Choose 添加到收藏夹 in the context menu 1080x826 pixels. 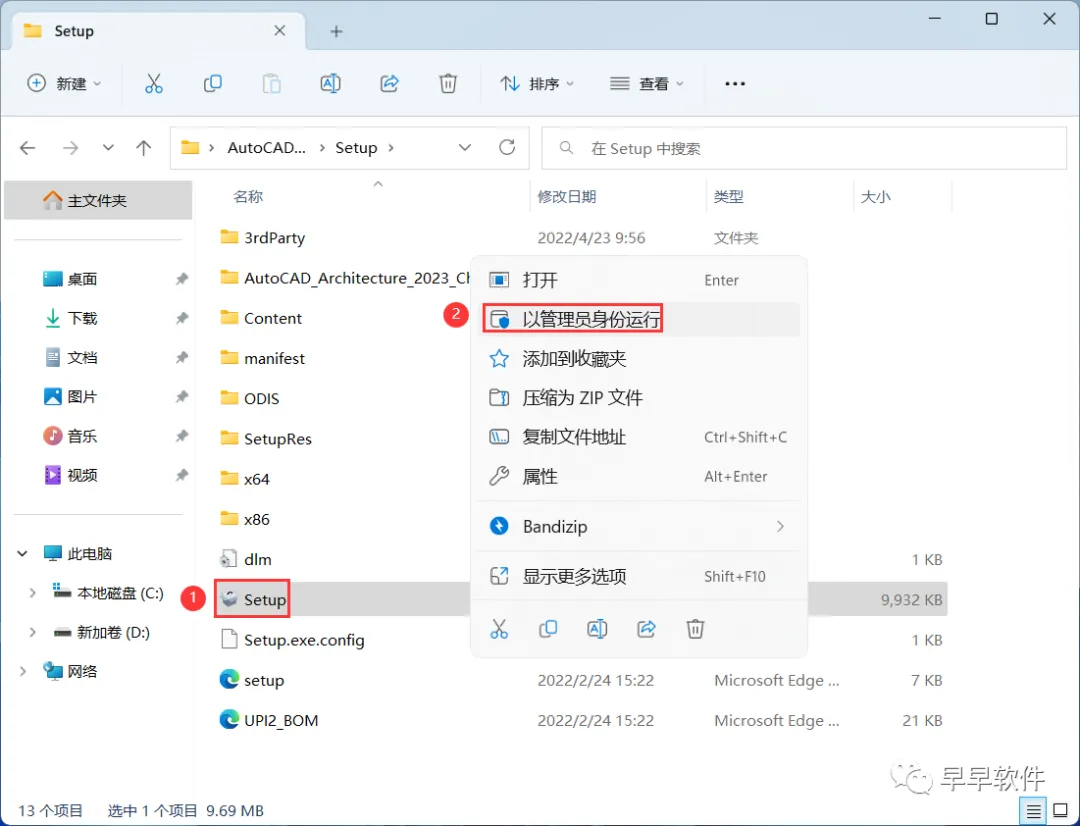pyautogui.click(x=638, y=358)
